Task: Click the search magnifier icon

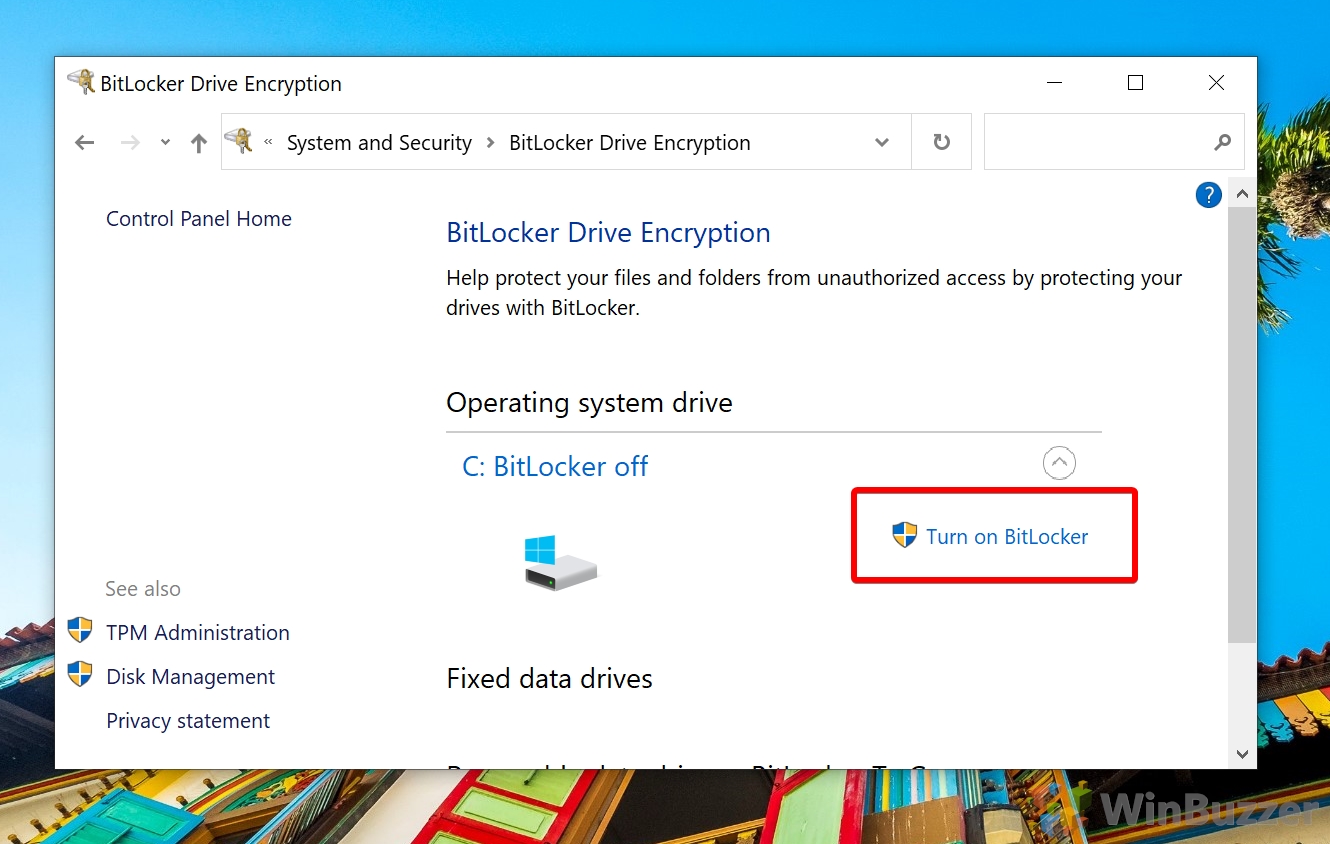Action: (1222, 142)
